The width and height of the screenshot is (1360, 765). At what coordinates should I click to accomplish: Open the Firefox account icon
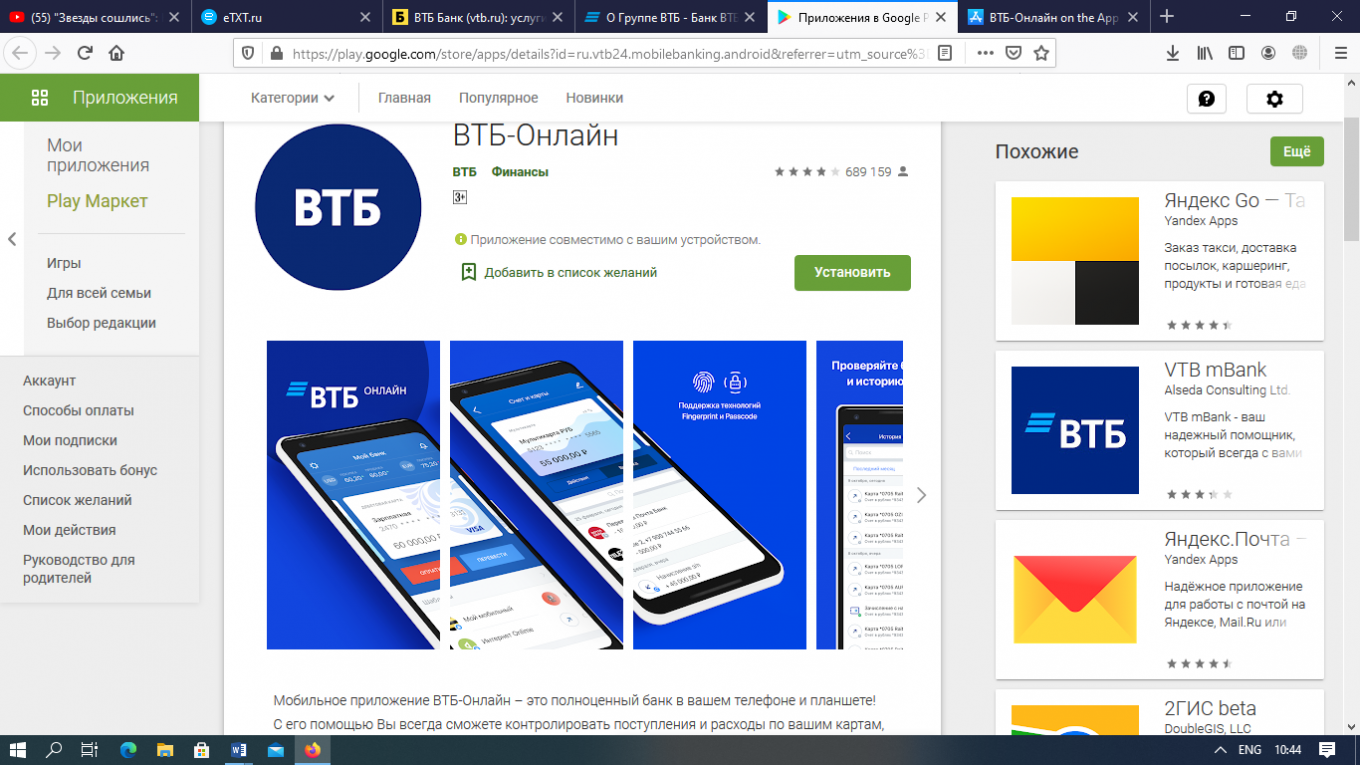tap(1268, 54)
